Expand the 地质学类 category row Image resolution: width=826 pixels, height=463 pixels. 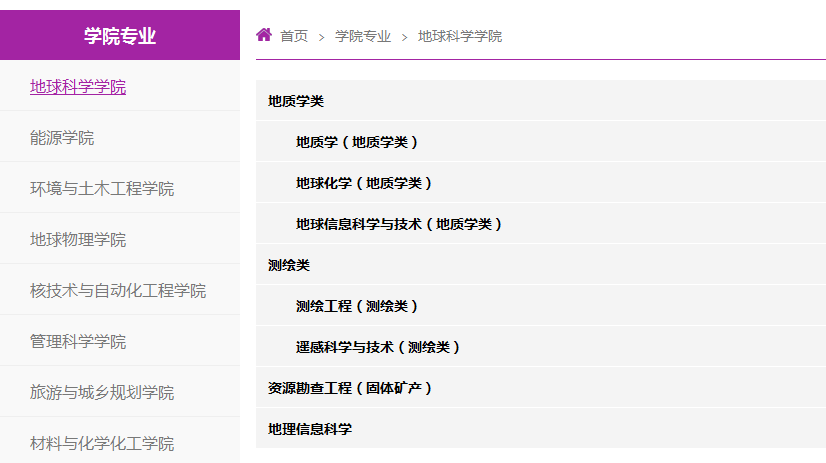[x=296, y=101]
